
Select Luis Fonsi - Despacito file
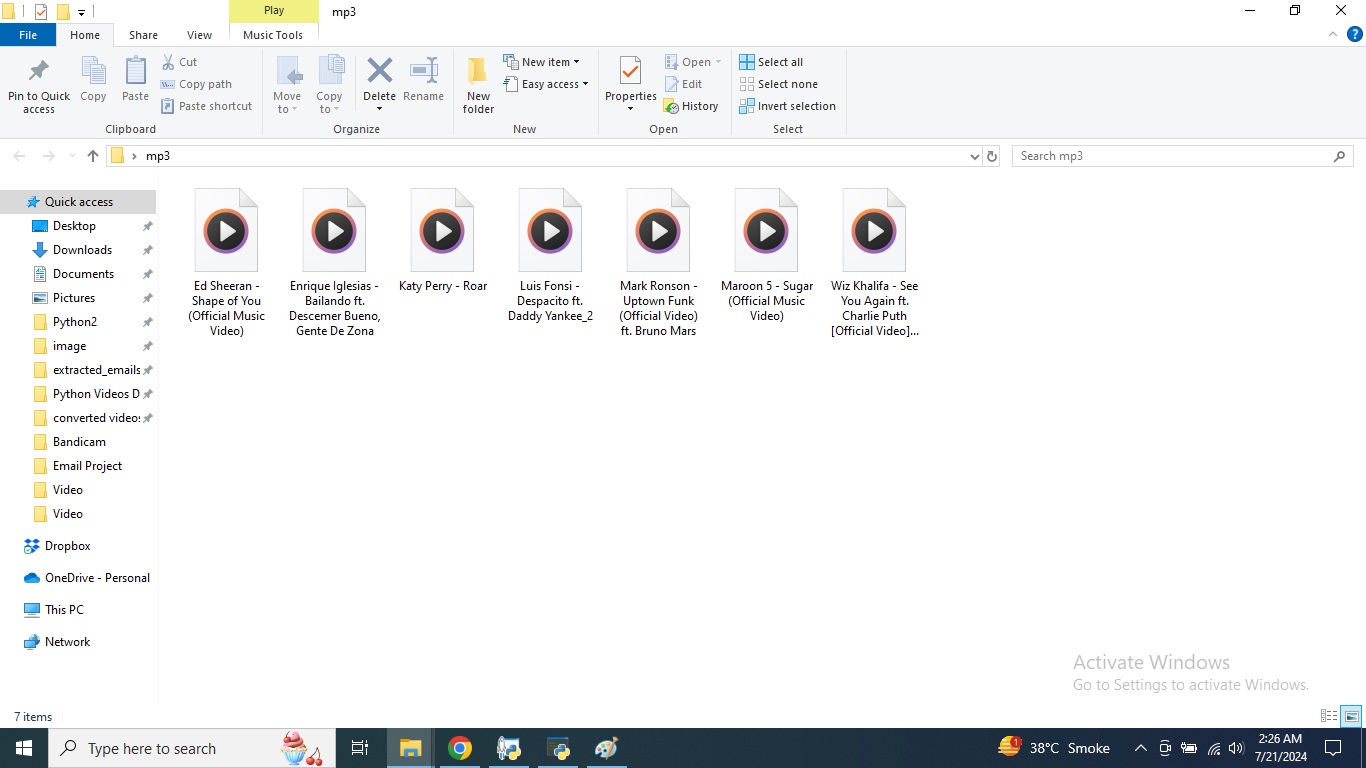click(x=550, y=256)
